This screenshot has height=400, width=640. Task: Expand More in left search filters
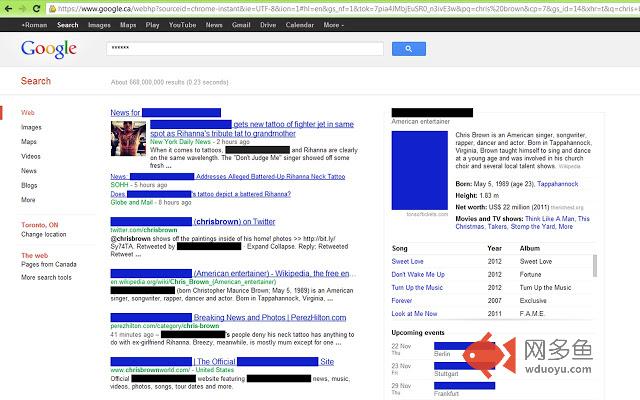point(28,200)
